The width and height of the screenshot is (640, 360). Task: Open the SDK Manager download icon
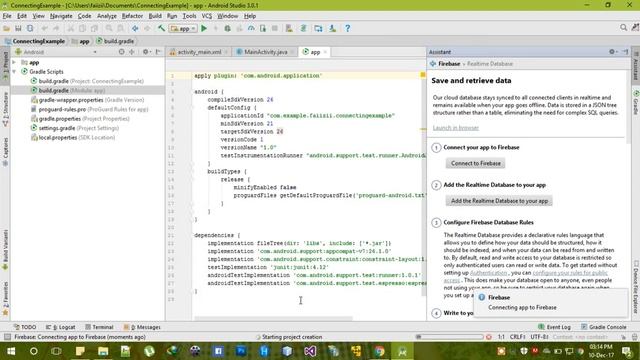333,29
